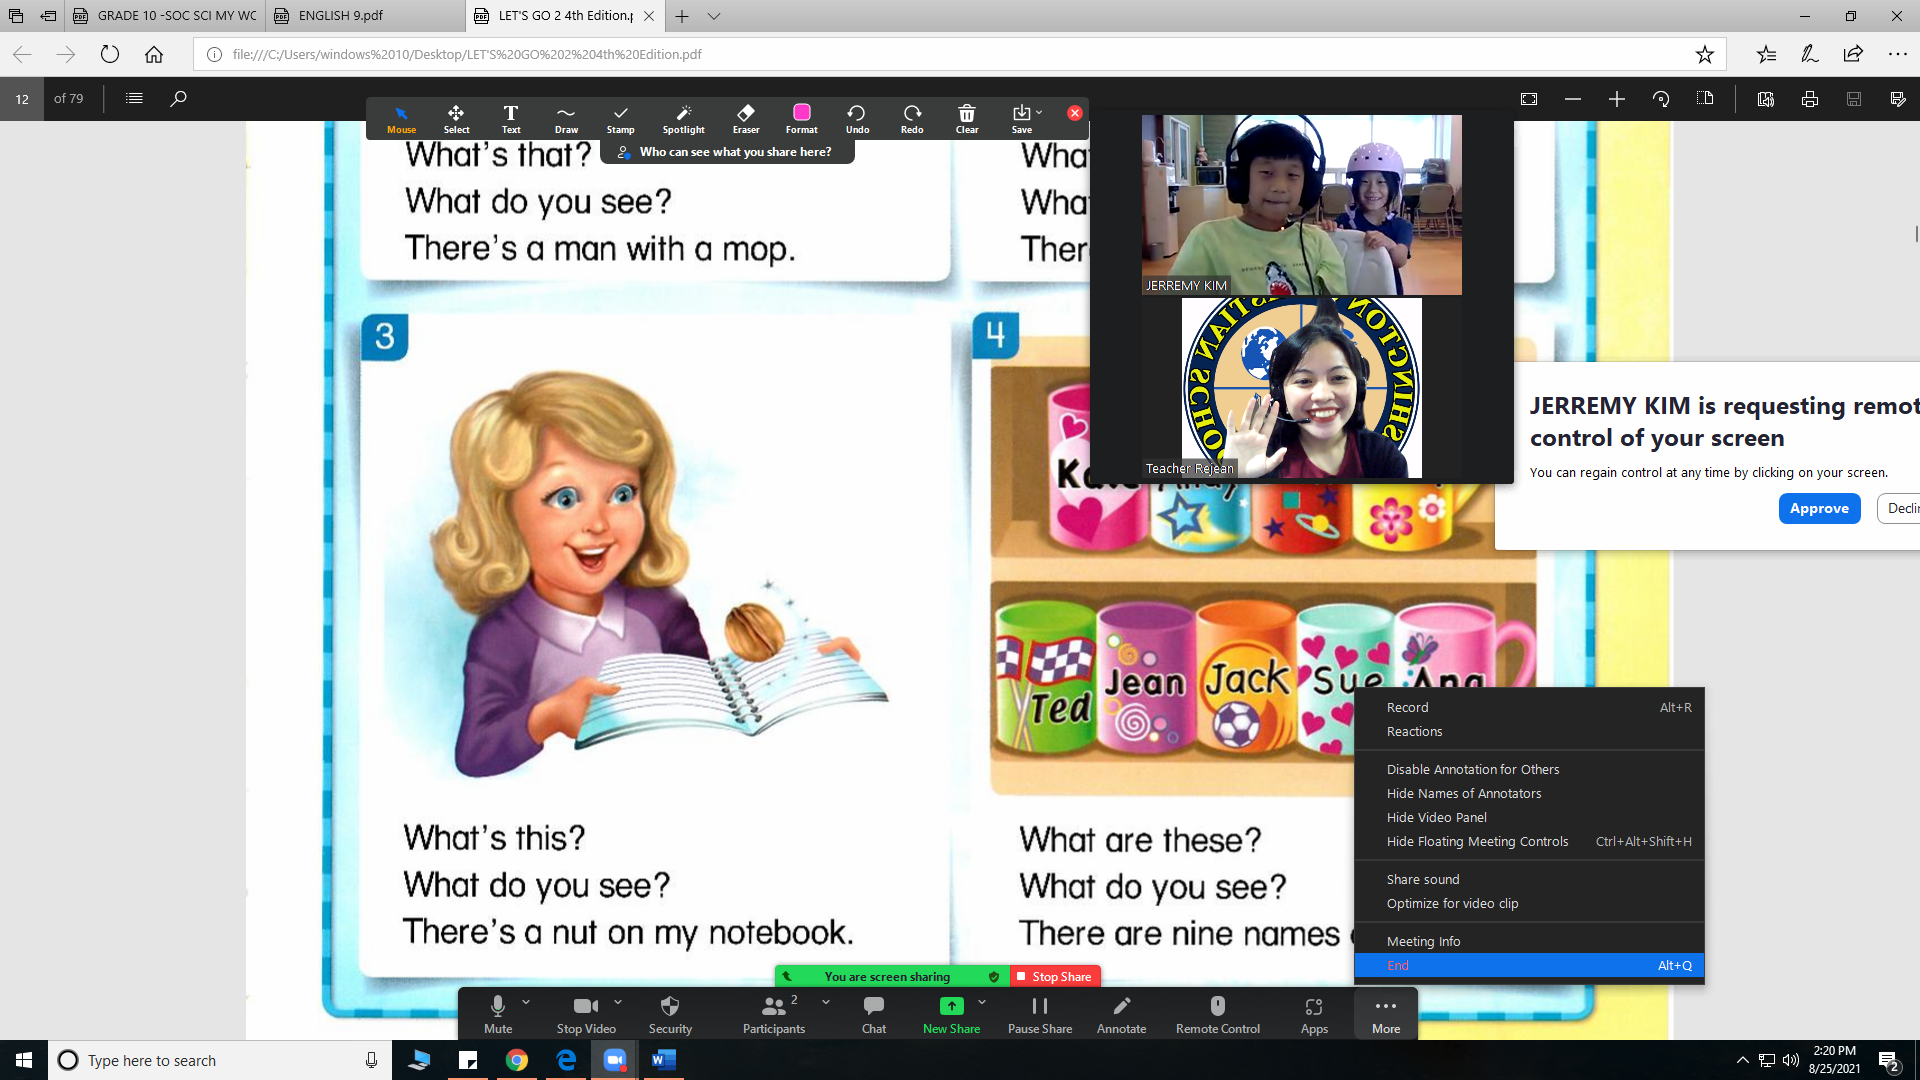Switch to ENGLISH 9.pdf tab
This screenshot has width=1920, height=1080.
coord(366,15)
